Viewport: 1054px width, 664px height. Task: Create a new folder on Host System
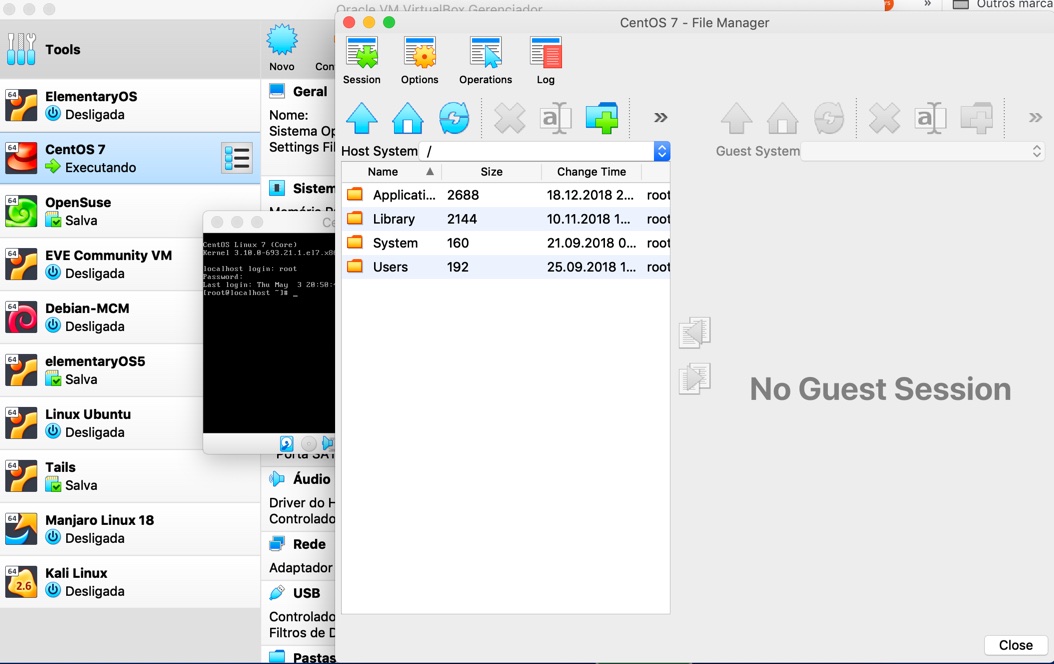click(601, 117)
